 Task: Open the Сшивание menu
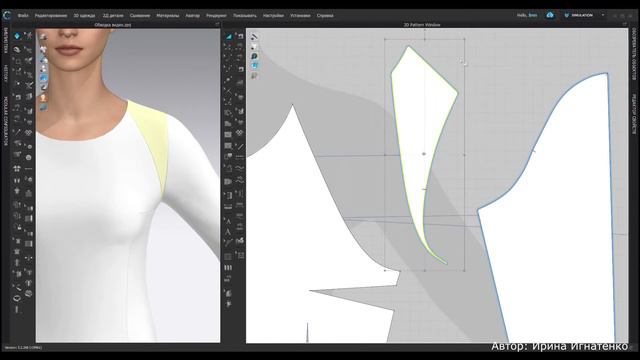coord(140,16)
